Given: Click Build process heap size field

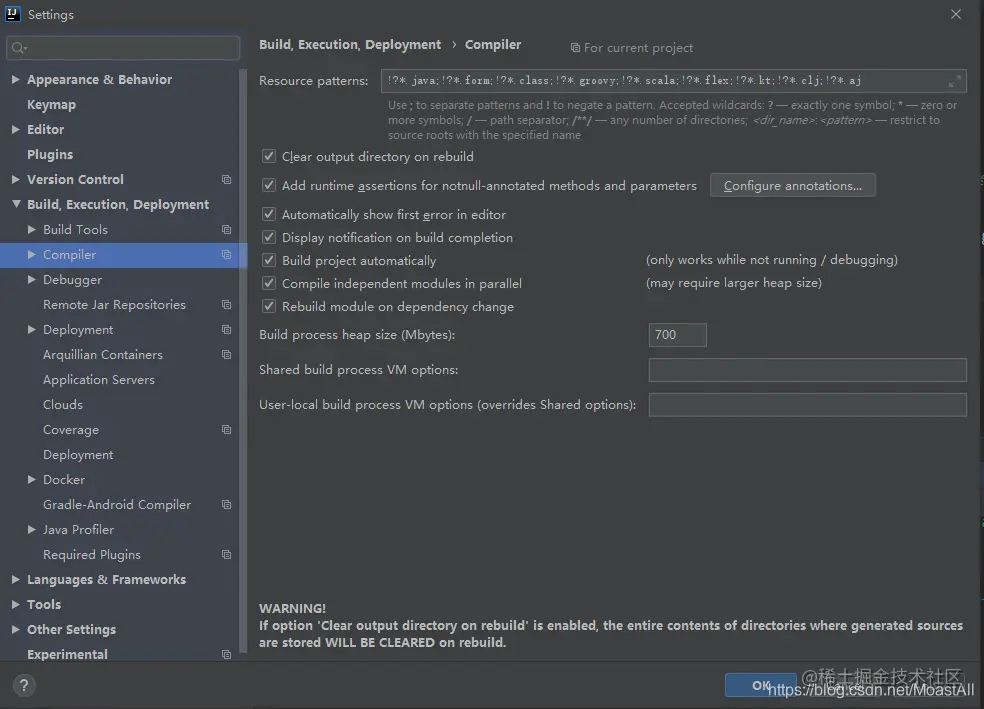Looking at the screenshot, I should (678, 335).
